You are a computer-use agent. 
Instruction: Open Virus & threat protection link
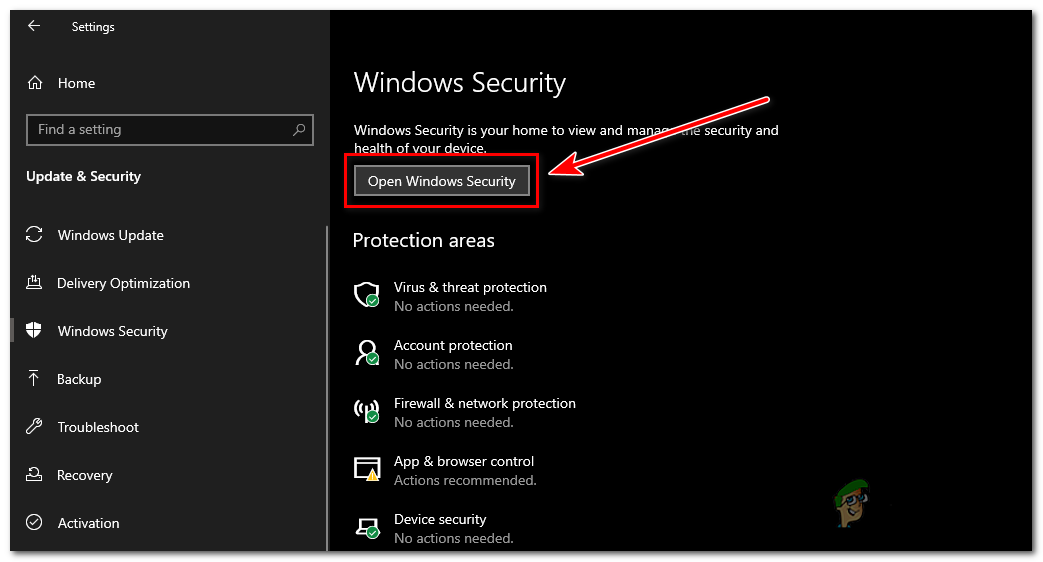pos(470,287)
